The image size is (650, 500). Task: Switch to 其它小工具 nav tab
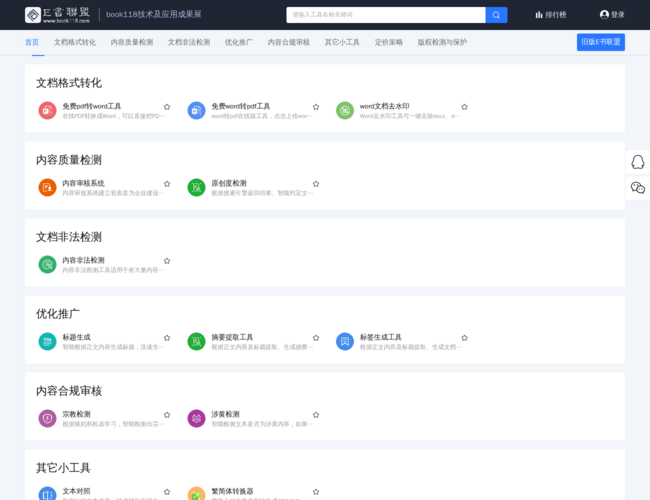[x=342, y=42]
